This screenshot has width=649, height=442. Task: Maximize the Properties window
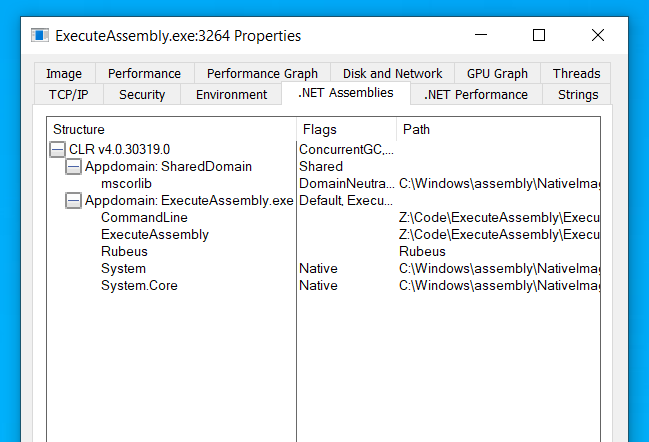[539, 35]
